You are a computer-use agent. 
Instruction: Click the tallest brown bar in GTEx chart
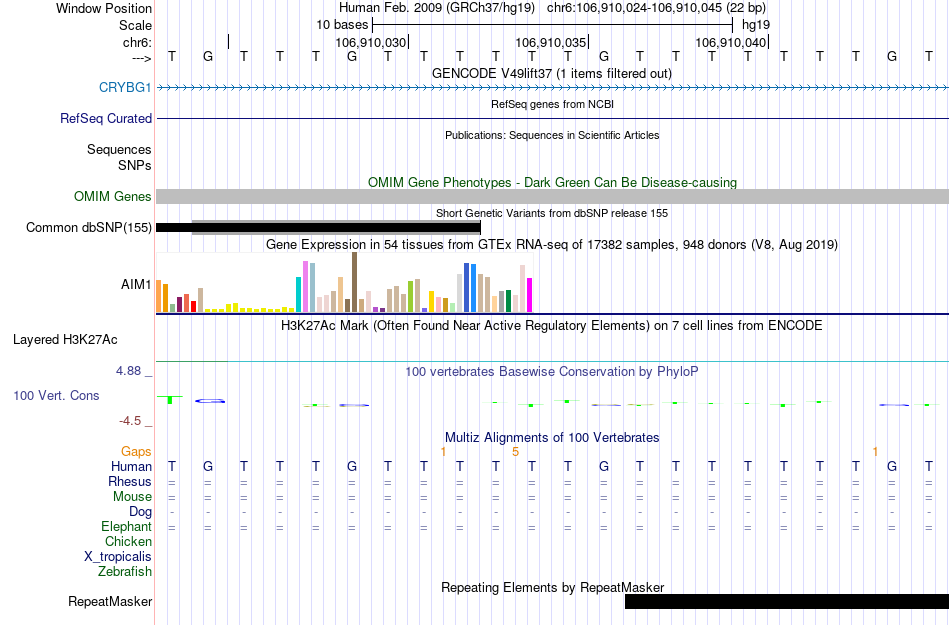(x=354, y=282)
